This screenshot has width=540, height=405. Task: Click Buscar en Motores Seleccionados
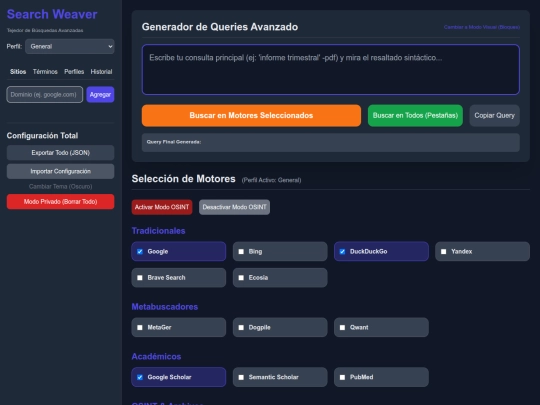pyautogui.click(x=251, y=115)
